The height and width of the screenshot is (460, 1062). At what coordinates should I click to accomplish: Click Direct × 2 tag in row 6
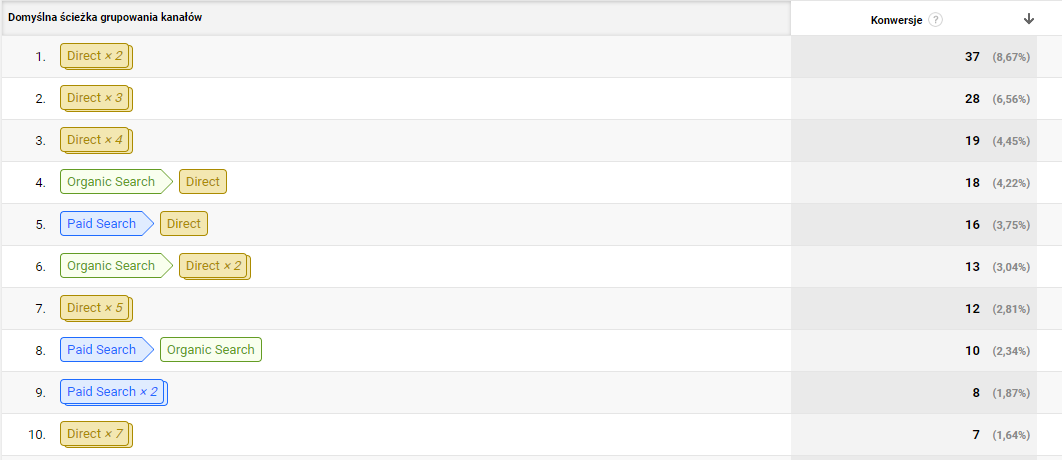tap(214, 266)
